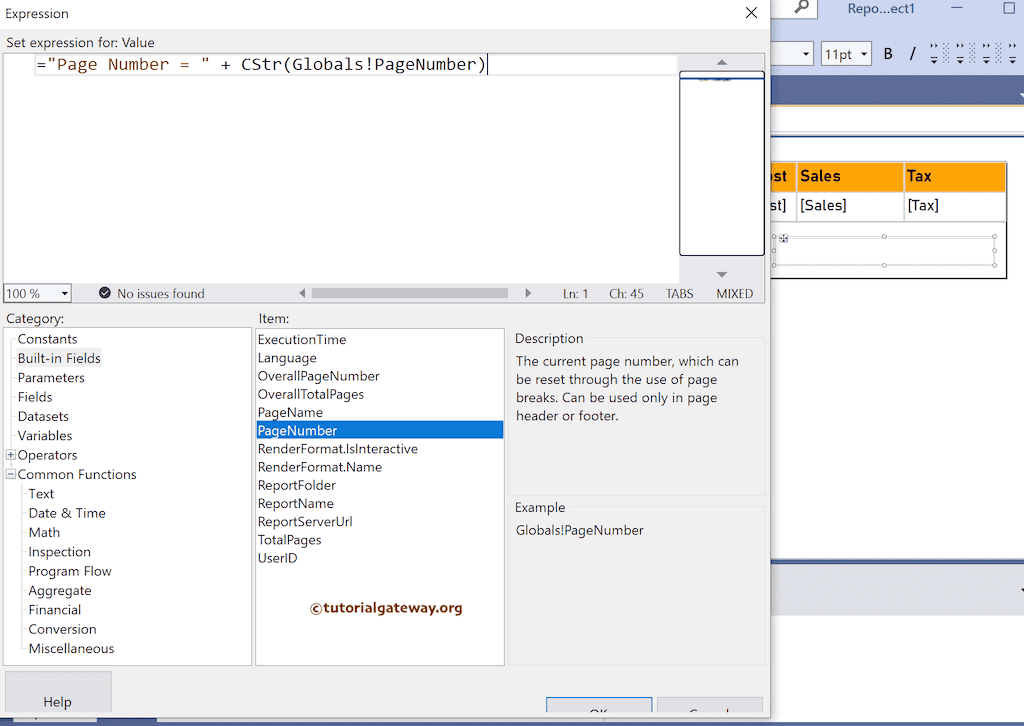This screenshot has width=1024, height=726.
Task: Click the right scroll arrow in the status bar
Action: tap(528, 293)
